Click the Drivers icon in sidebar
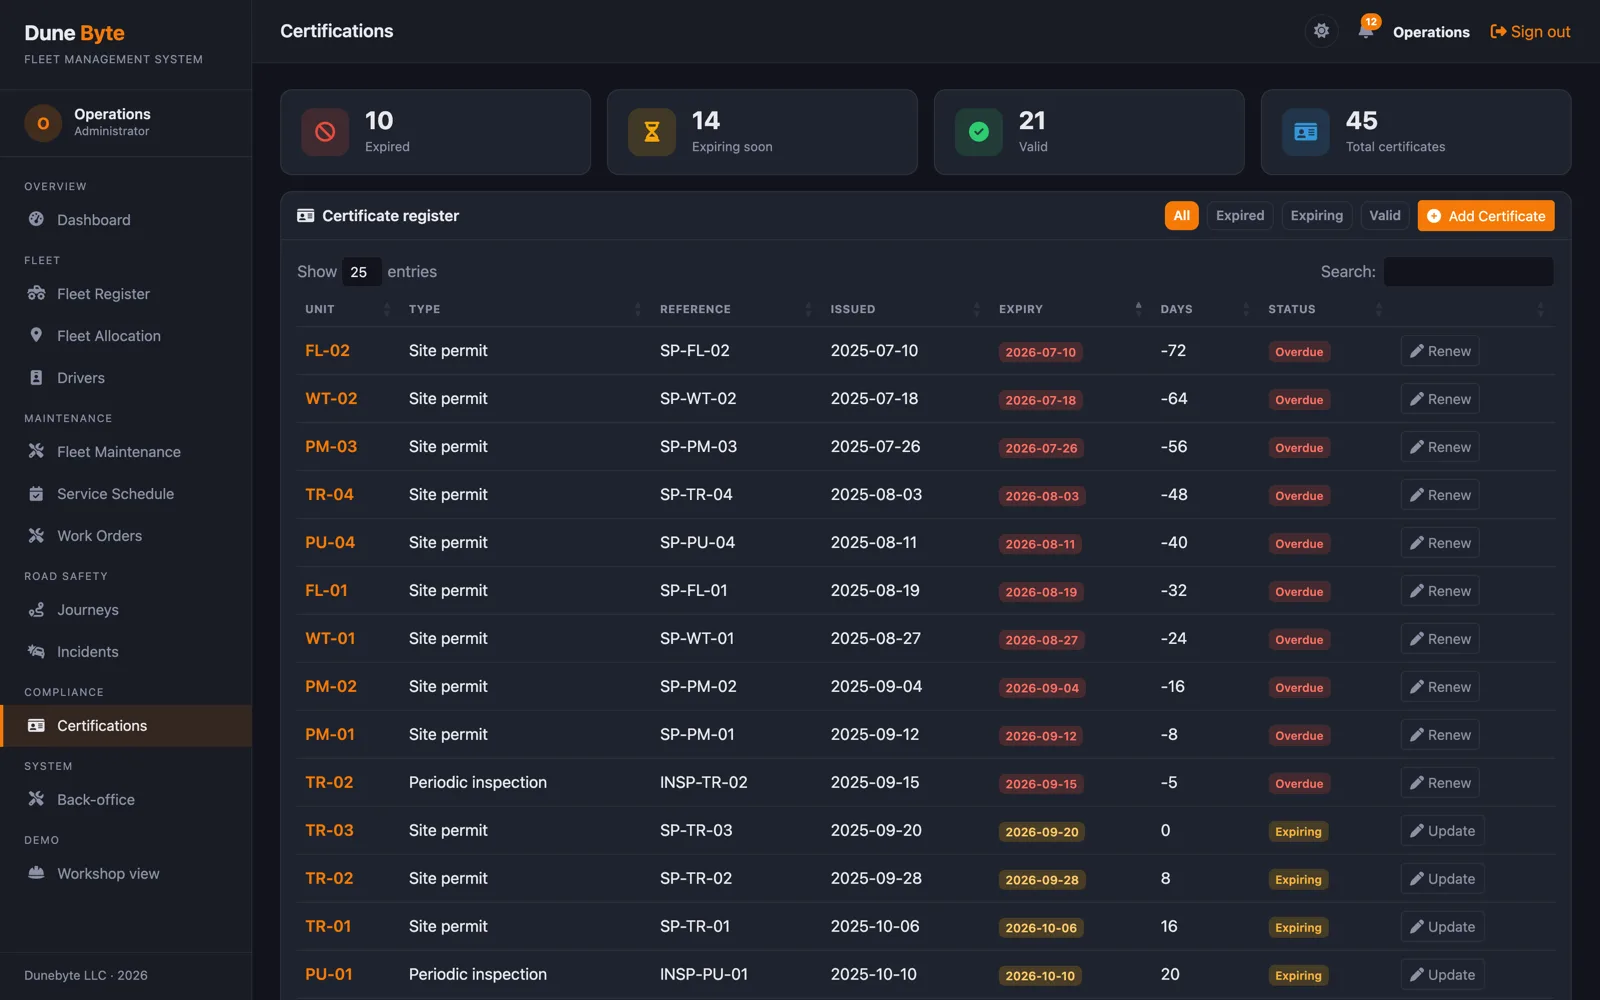This screenshot has height=1000, width=1600. click(x=36, y=377)
